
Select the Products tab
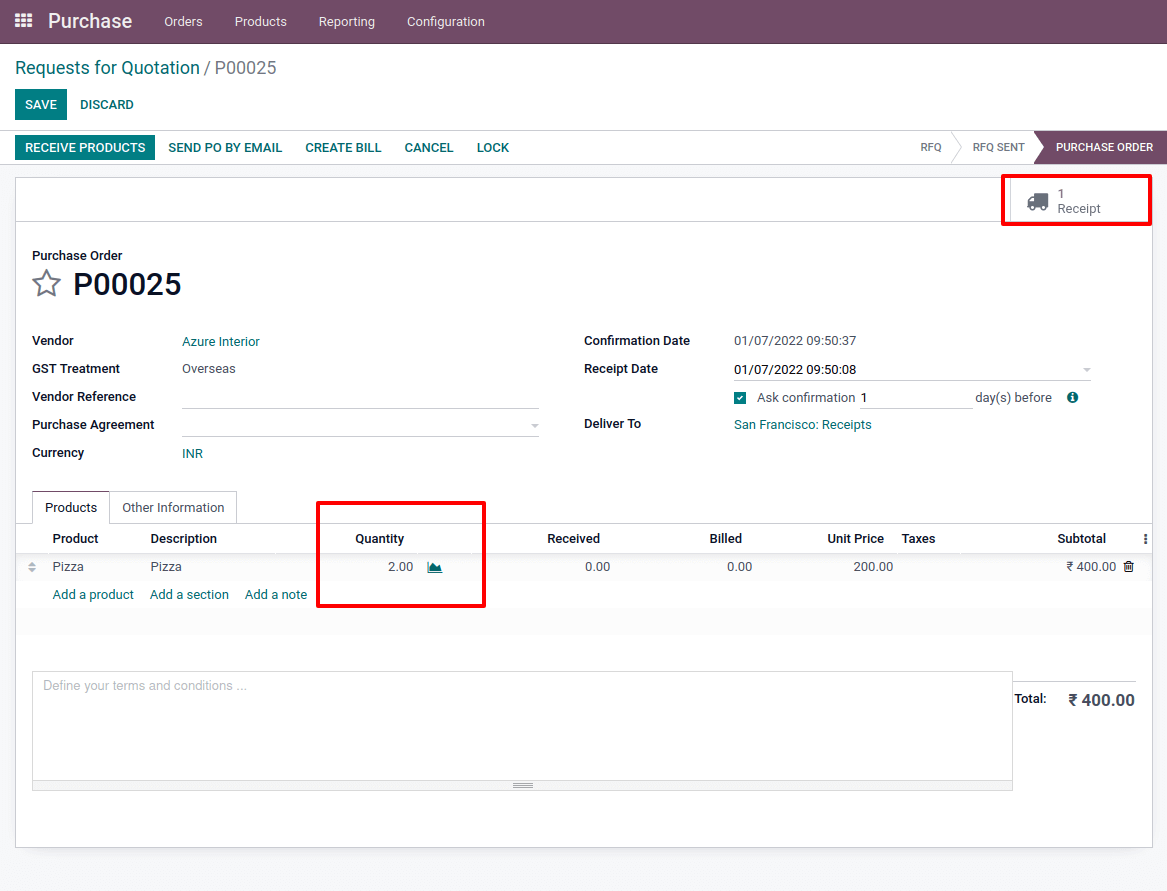pyautogui.click(x=71, y=508)
